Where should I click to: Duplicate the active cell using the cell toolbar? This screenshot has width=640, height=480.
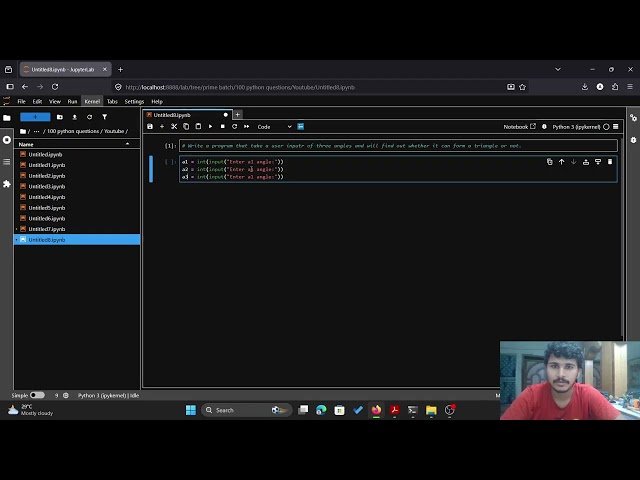(550, 162)
